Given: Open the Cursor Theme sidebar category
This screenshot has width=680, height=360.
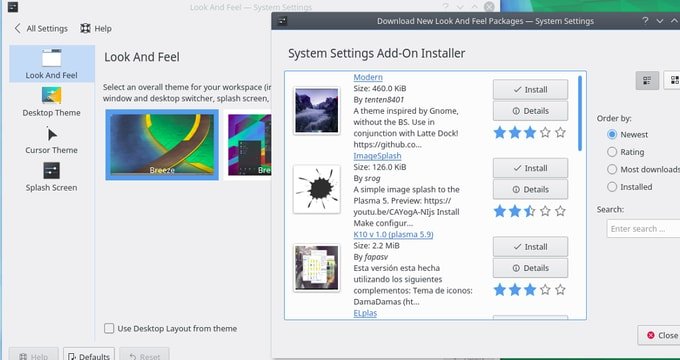Looking at the screenshot, I should pos(52,140).
